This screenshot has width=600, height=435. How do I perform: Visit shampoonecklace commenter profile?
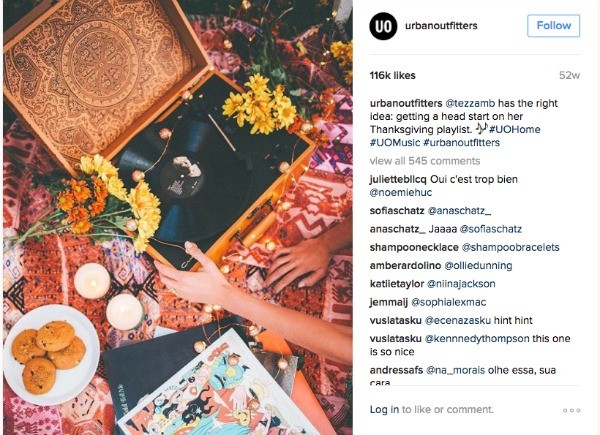(x=414, y=248)
